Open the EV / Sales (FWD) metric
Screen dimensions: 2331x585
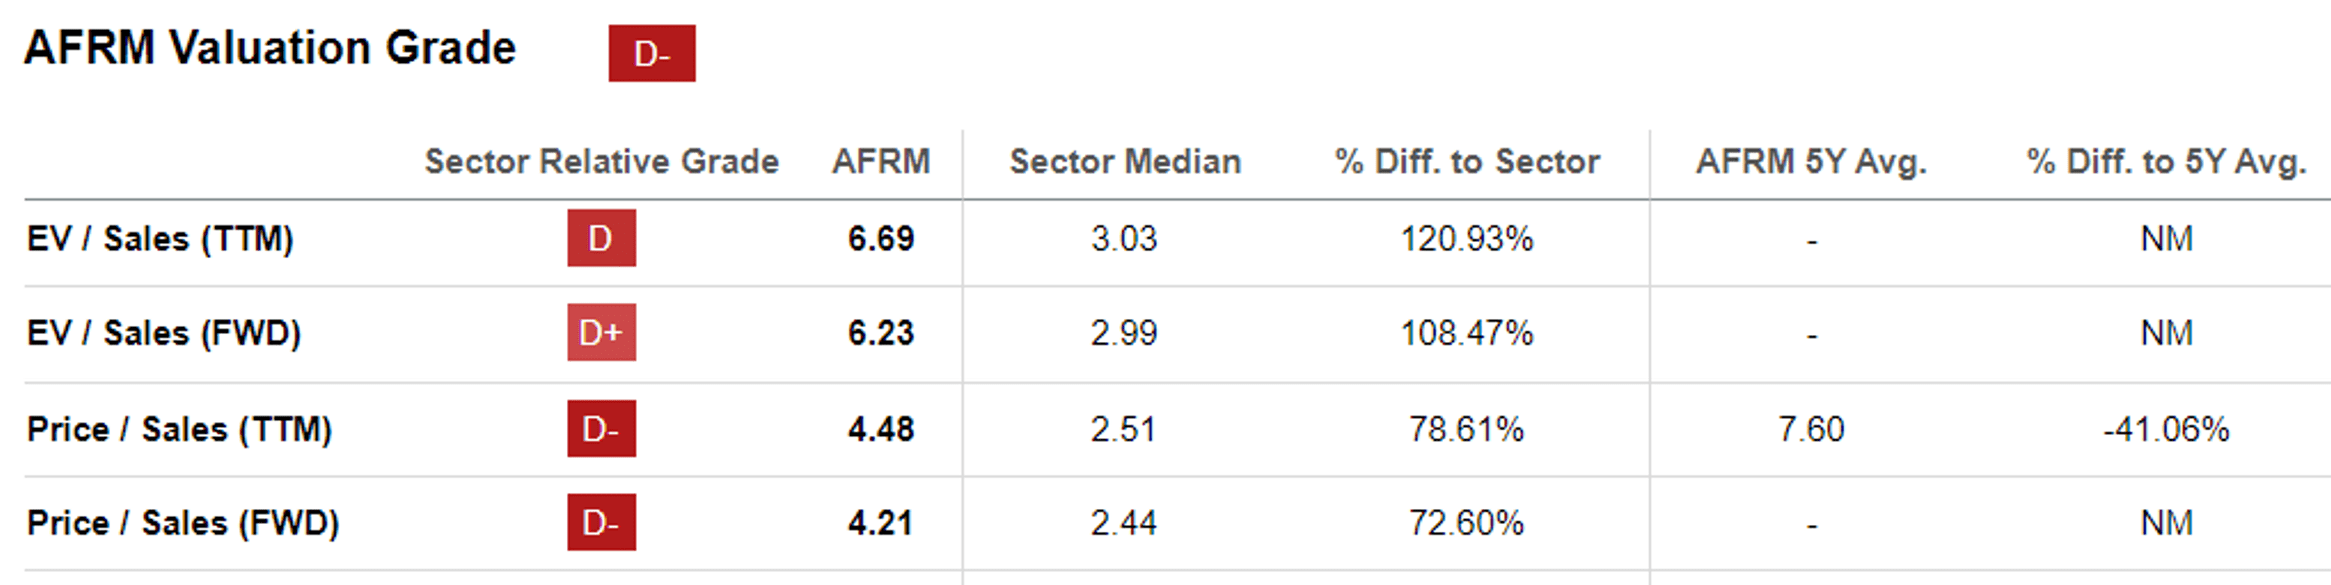pyautogui.click(x=164, y=333)
